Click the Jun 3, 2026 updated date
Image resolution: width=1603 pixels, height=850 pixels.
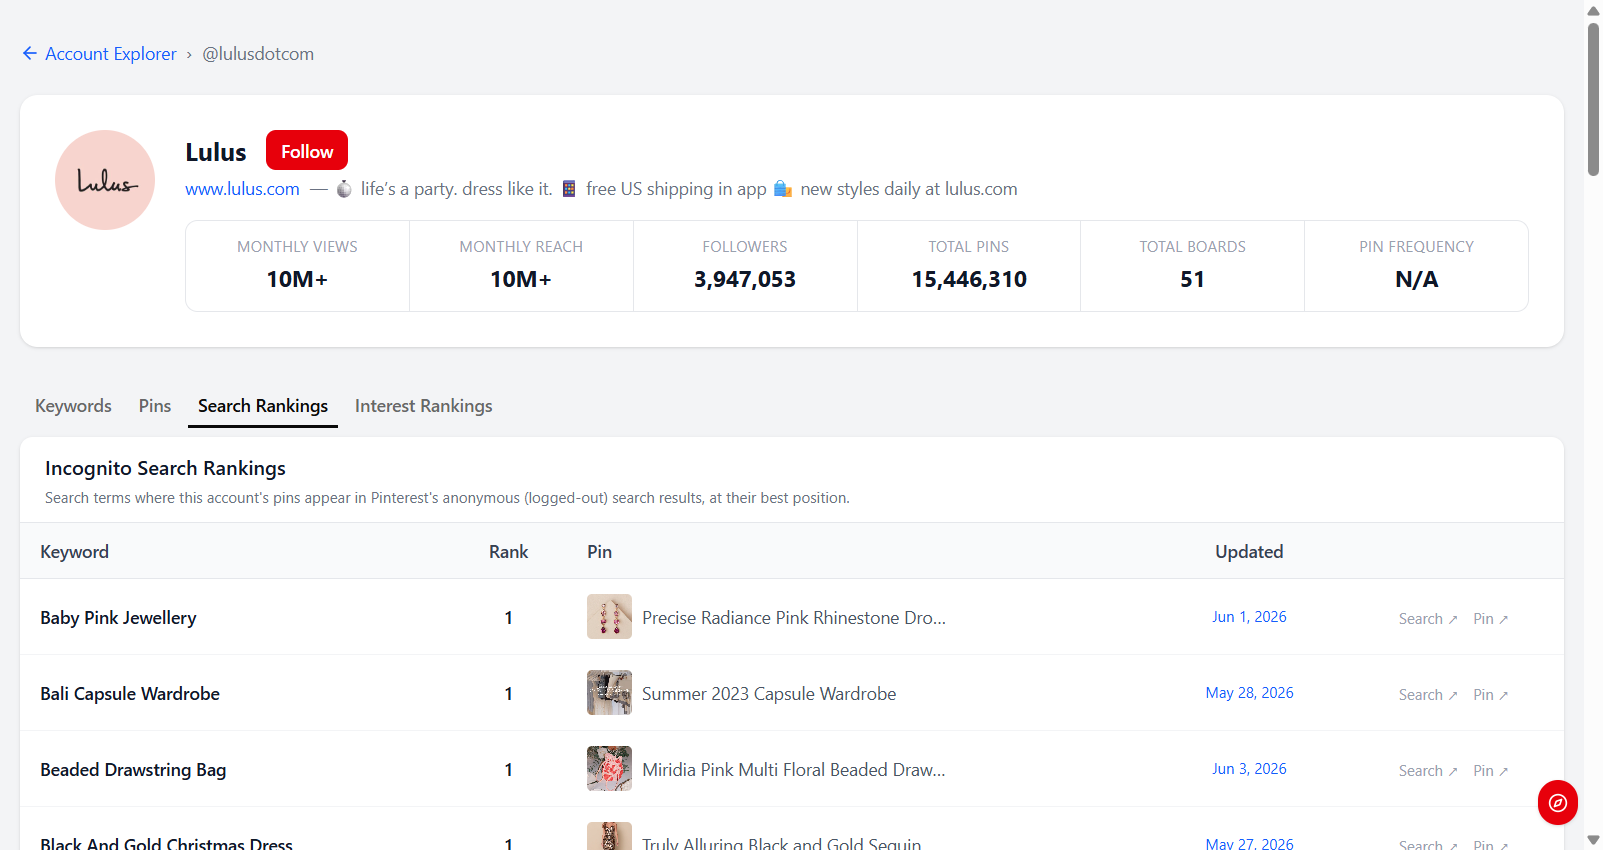(1249, 769)
